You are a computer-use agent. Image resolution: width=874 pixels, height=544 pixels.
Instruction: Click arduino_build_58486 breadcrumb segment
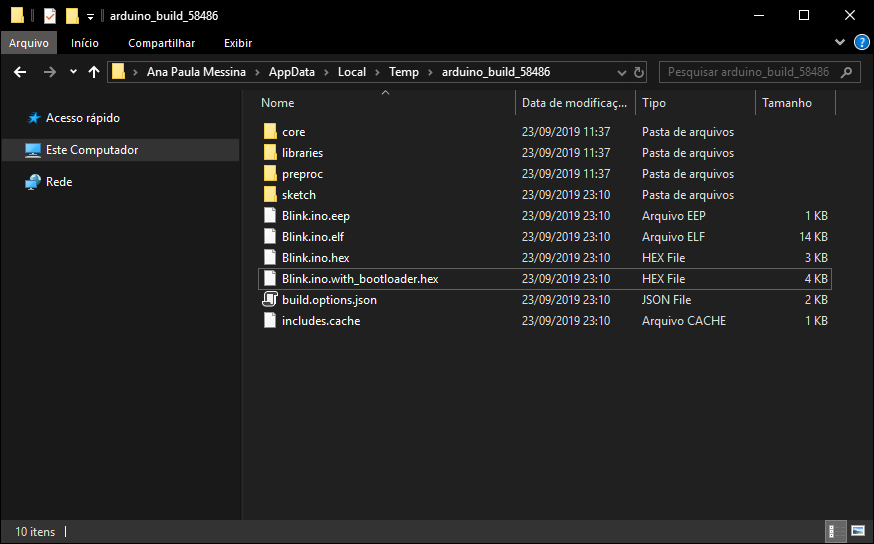pos(496,72)
